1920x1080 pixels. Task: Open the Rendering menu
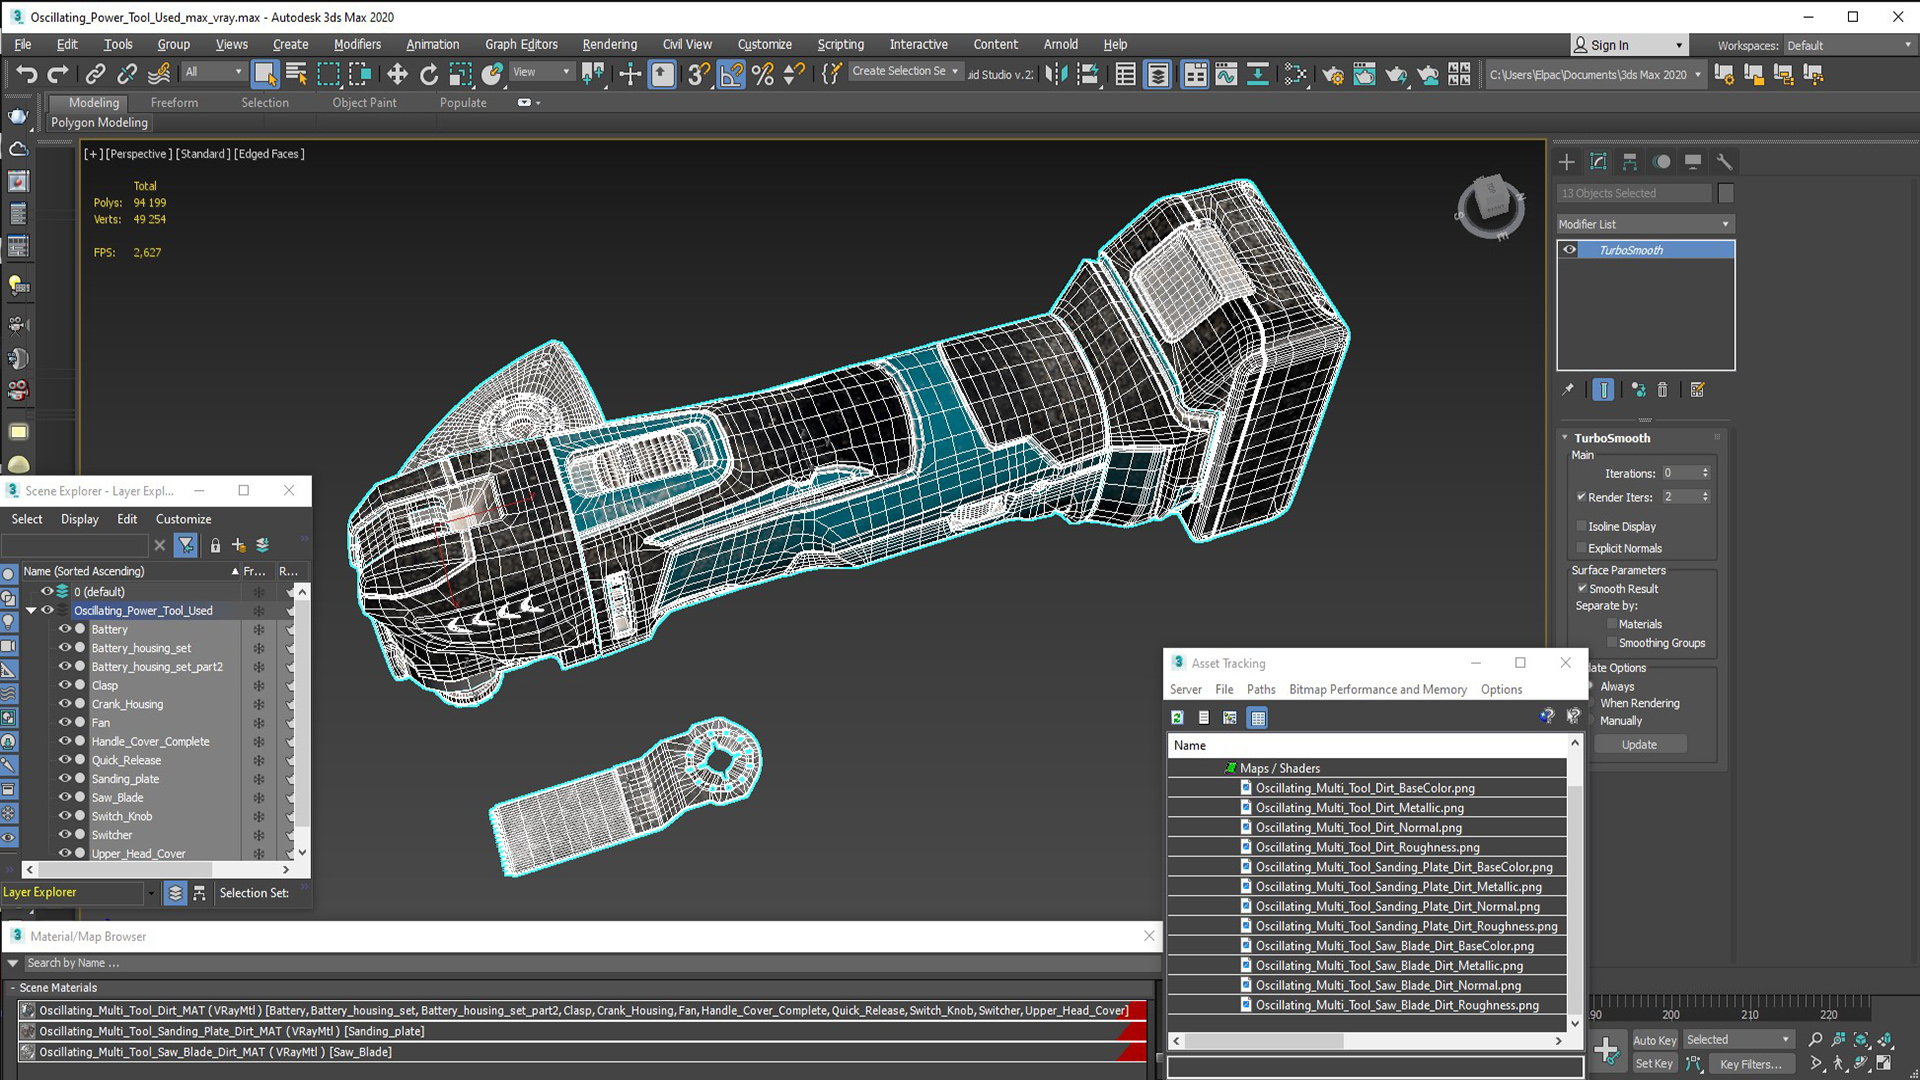(x=609, y=44)
